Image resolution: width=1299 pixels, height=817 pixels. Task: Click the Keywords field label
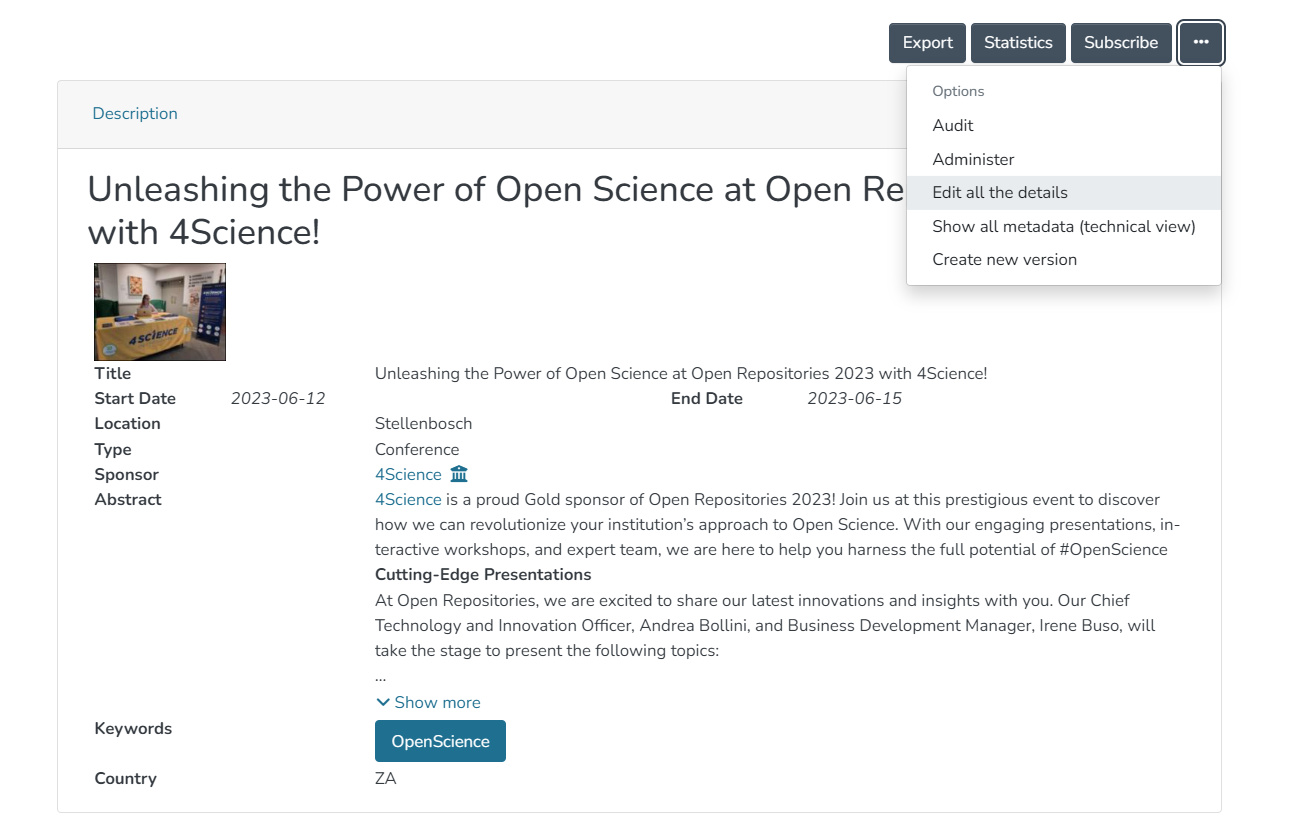click(x=133, y=729)
